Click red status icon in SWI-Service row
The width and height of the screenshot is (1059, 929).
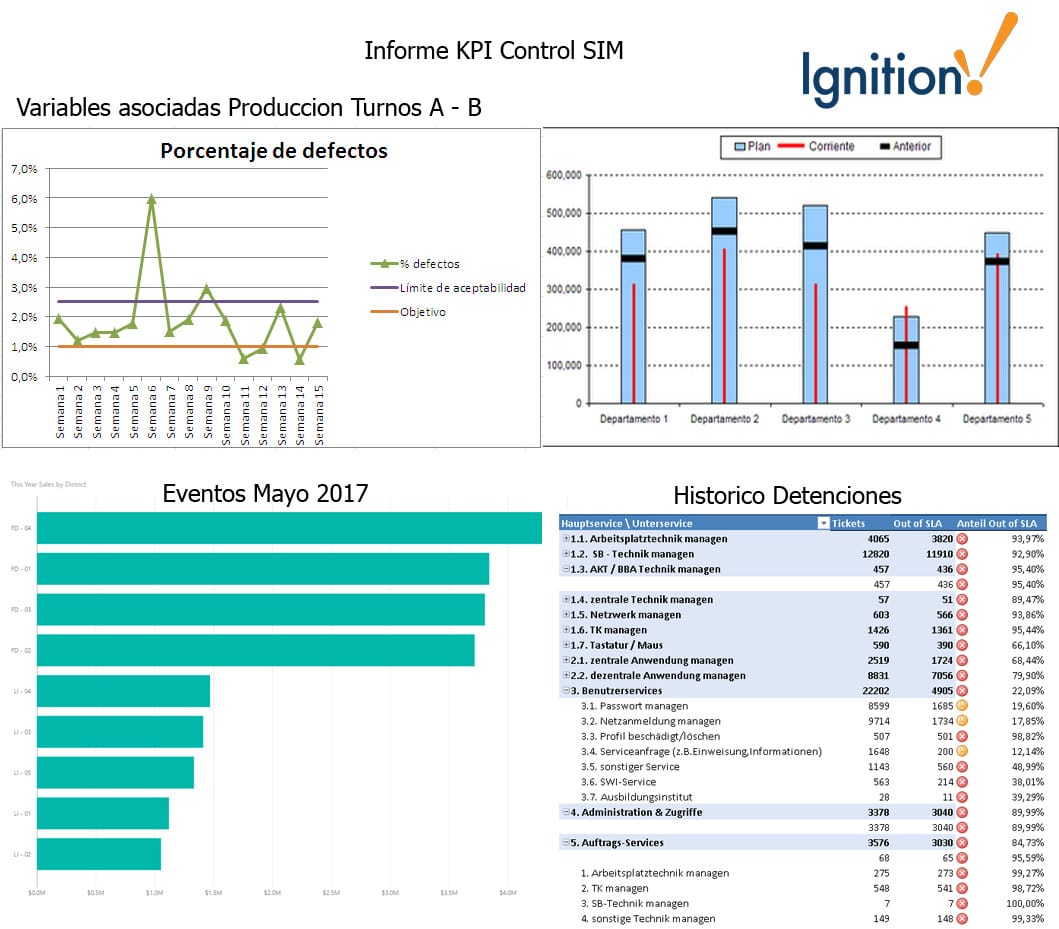click(962, 782)
